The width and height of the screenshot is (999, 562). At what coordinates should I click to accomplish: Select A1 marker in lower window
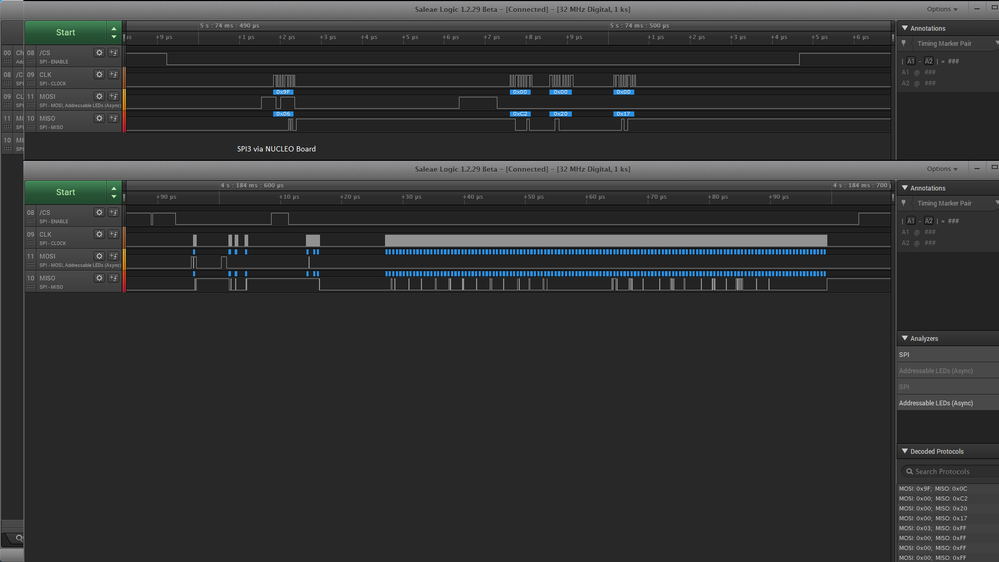click(x=910, y=221)
